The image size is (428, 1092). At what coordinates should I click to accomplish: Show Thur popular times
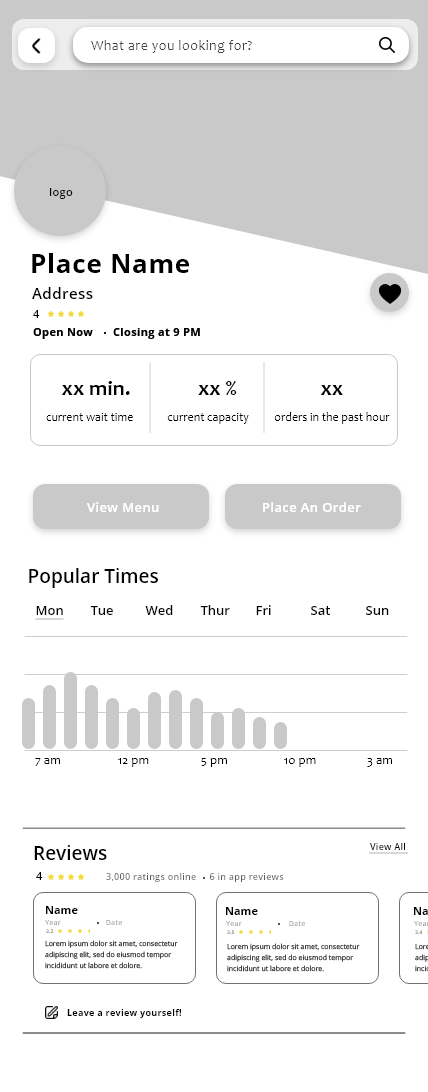tap(215, 610)
